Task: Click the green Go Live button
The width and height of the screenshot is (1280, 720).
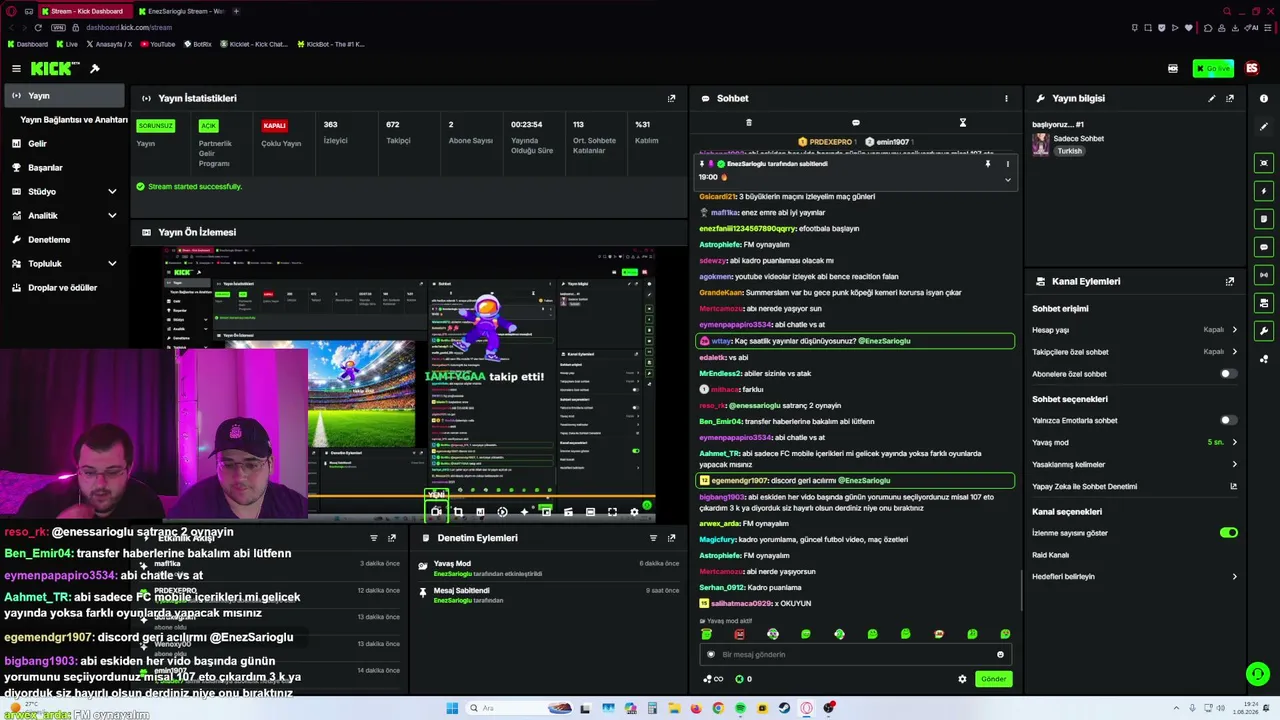Action: point(1213,68)
